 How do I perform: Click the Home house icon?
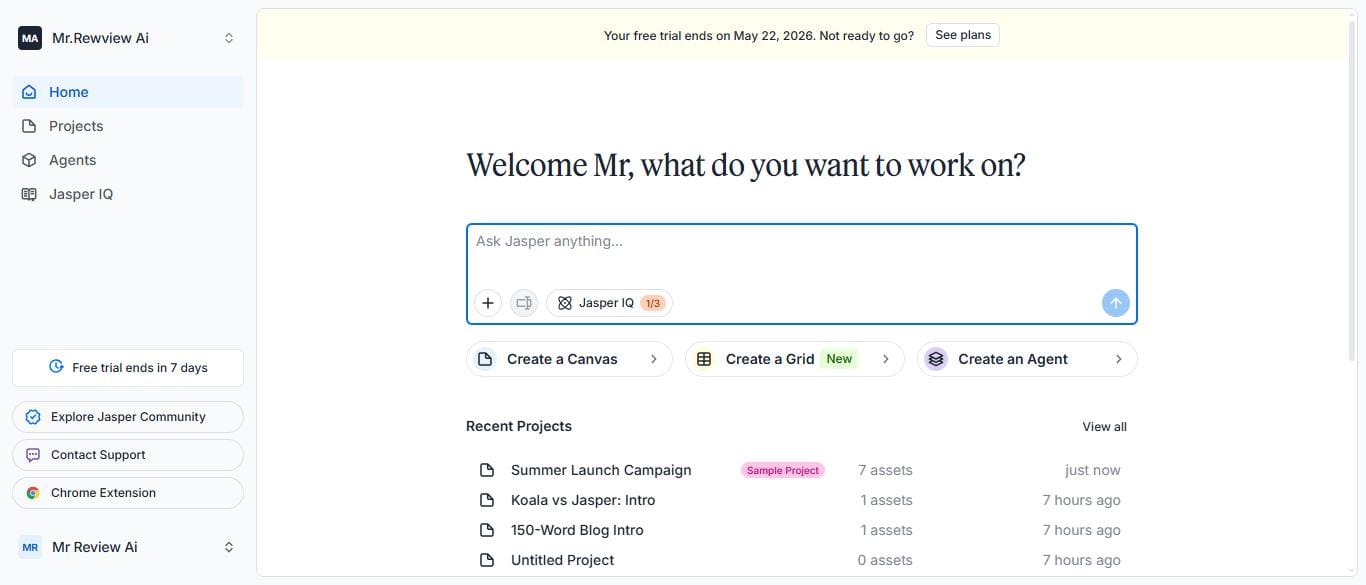29,92
